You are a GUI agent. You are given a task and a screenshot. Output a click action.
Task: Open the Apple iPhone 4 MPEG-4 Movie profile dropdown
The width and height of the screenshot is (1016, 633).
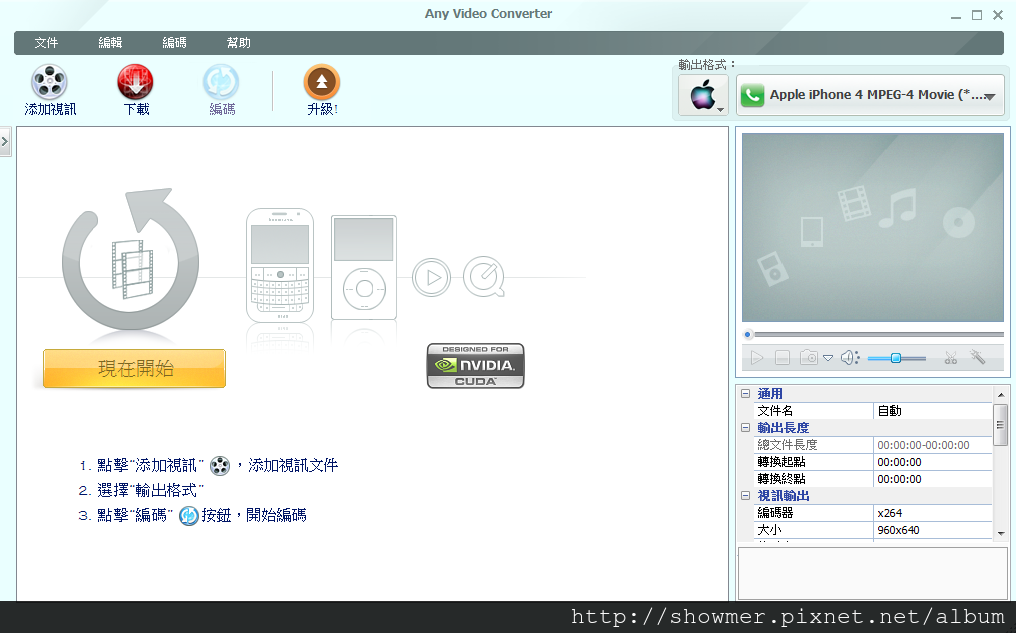870,95
